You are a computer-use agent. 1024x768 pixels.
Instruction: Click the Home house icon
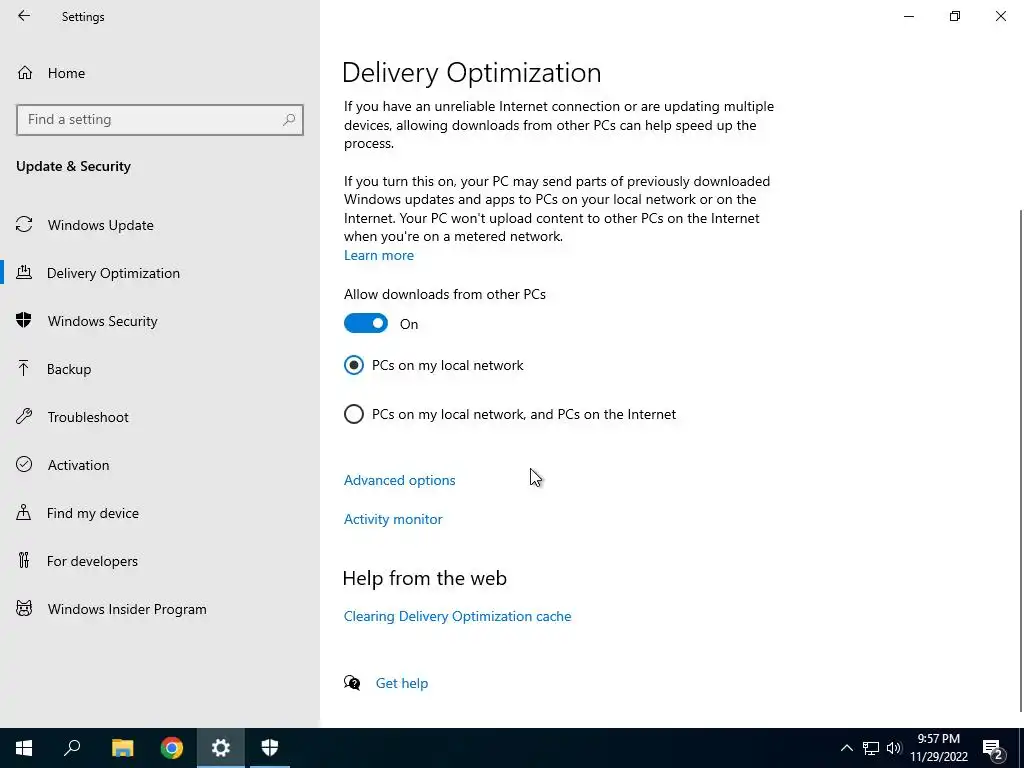(25, 72)
